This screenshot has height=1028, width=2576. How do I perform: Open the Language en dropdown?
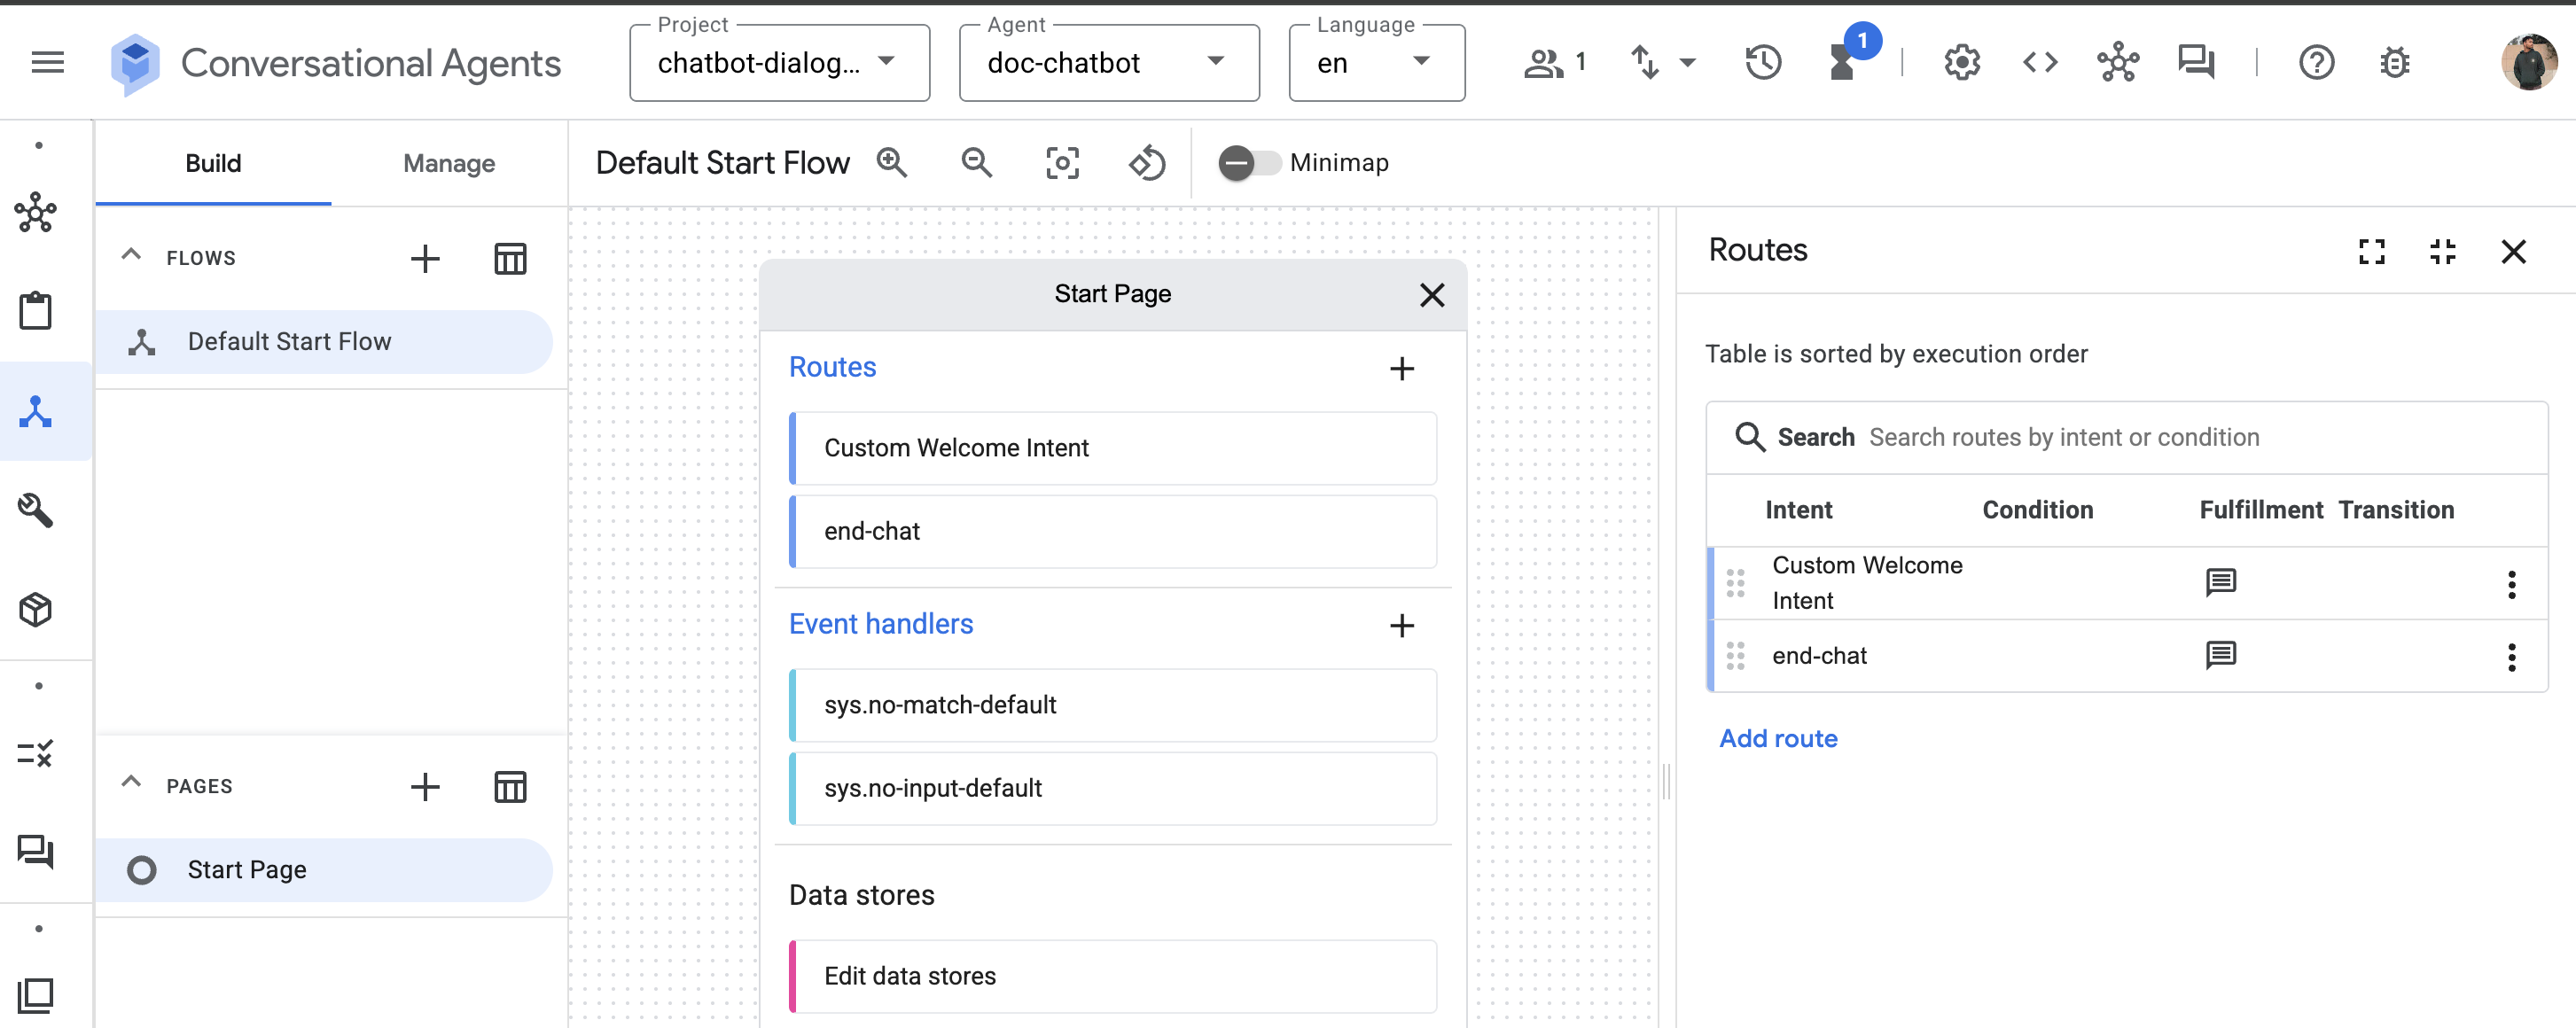pos(1376,63)
